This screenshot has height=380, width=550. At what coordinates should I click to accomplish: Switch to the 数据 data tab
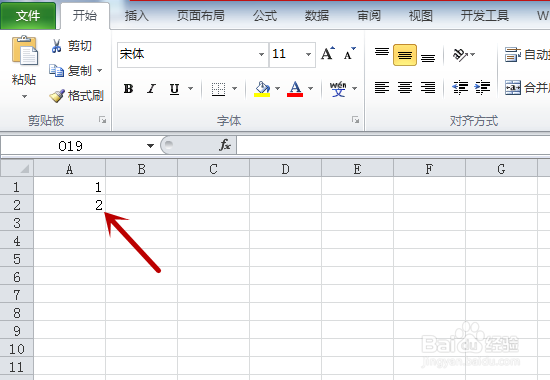tap(317, 16)
